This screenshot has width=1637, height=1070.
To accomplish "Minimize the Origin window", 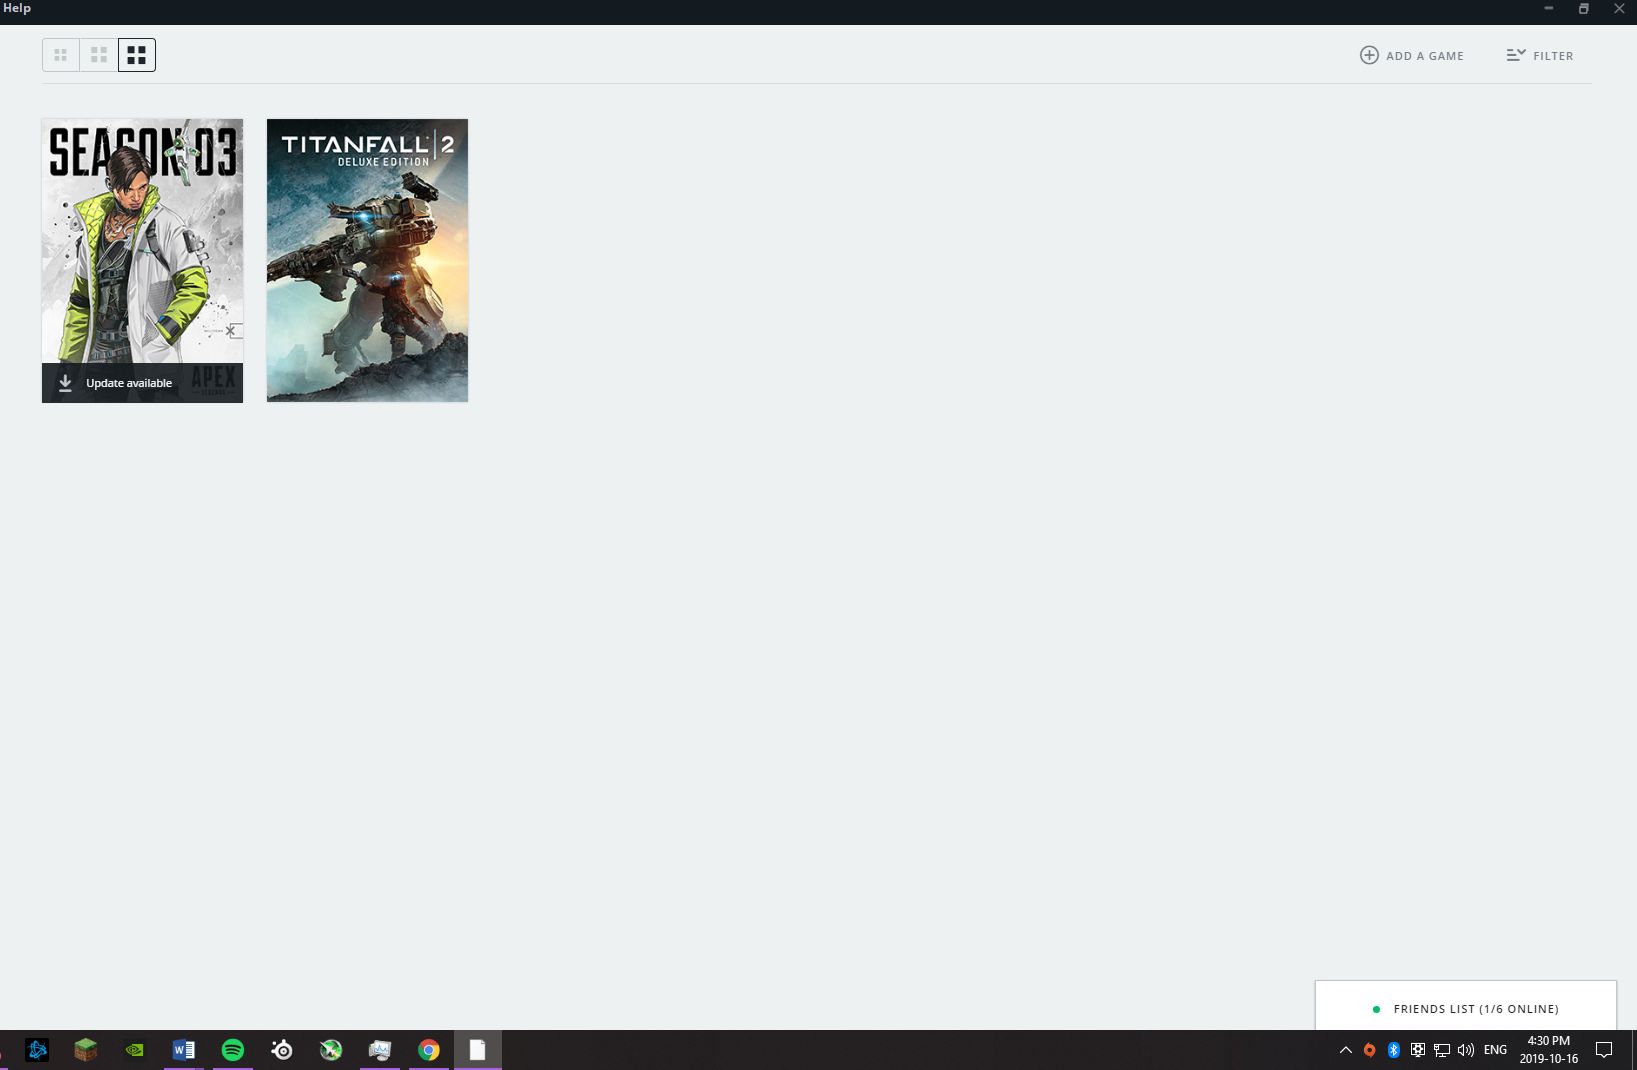I will [1548, 8].
